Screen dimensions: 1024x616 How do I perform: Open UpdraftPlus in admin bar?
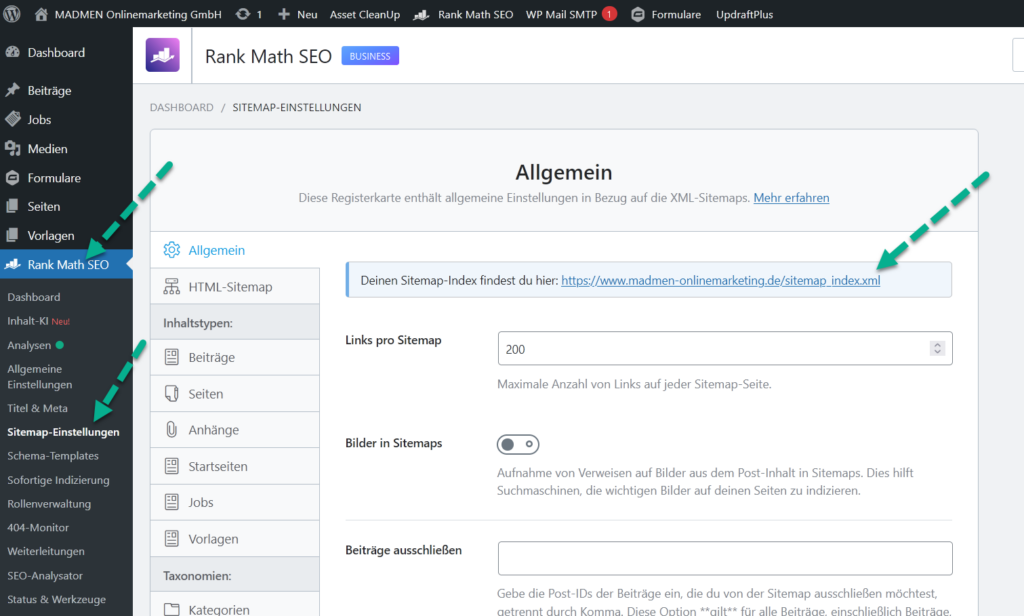pos(744,14)
